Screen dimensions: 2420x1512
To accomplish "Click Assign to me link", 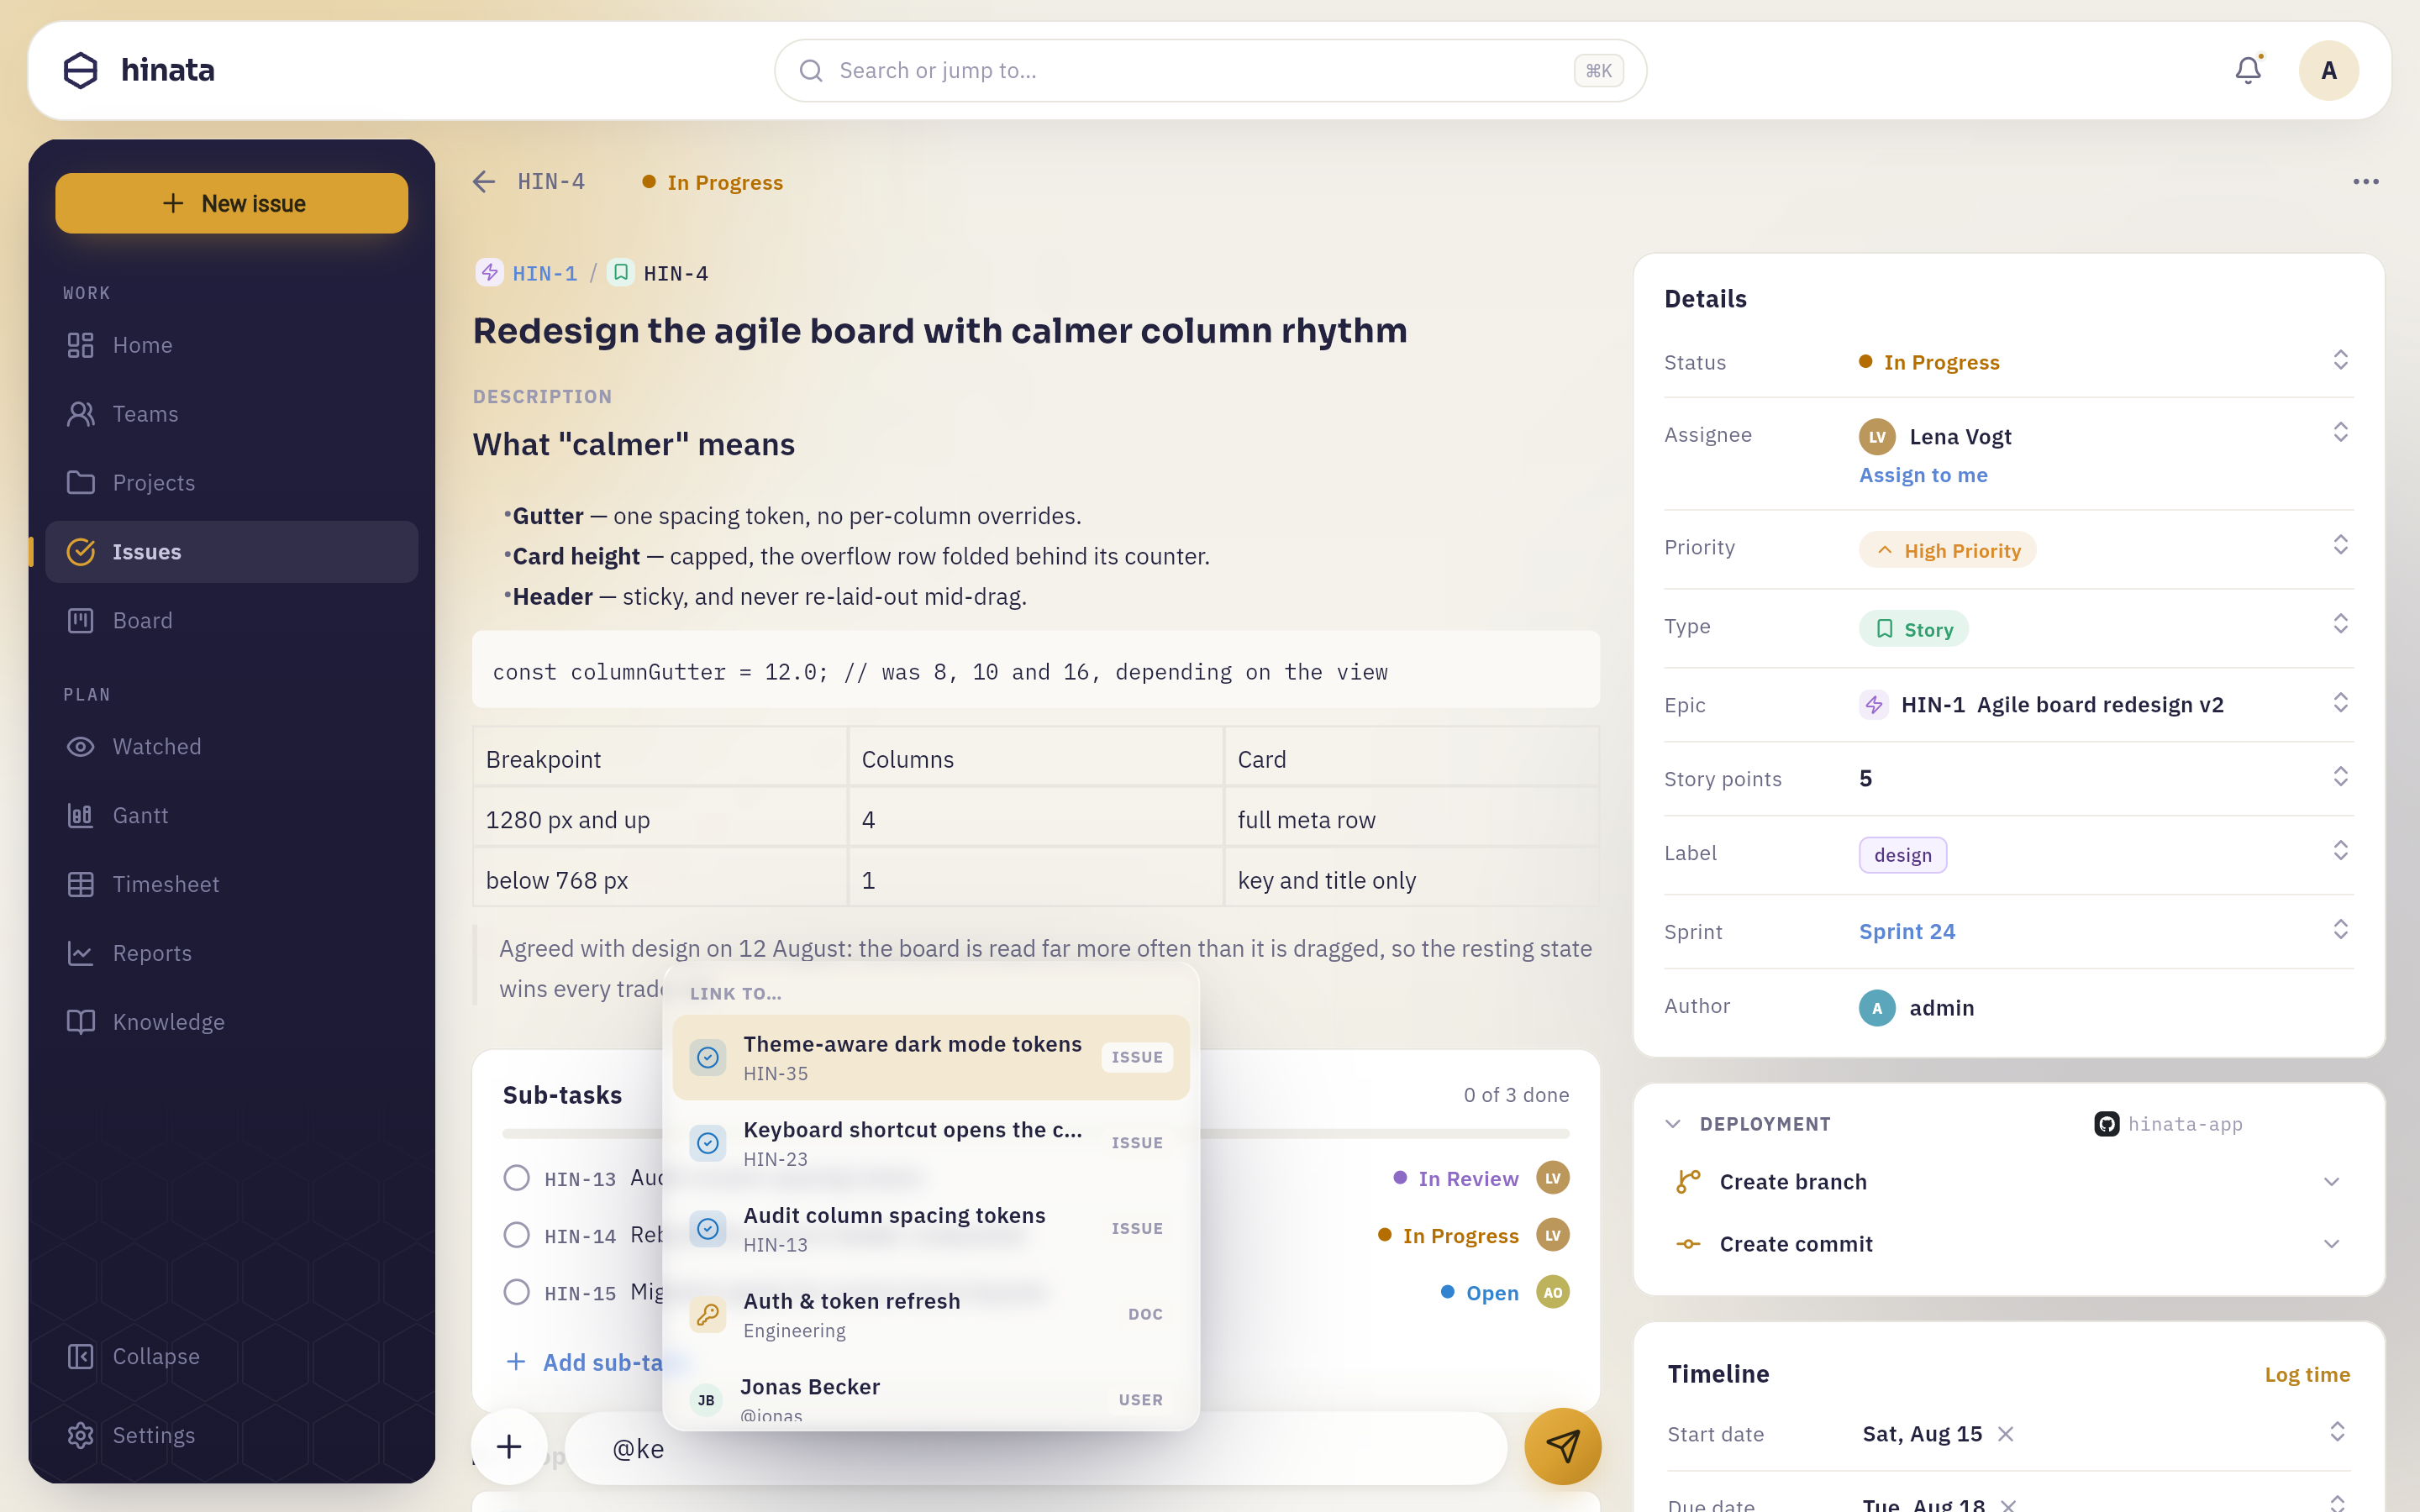I will (1923, 475).
